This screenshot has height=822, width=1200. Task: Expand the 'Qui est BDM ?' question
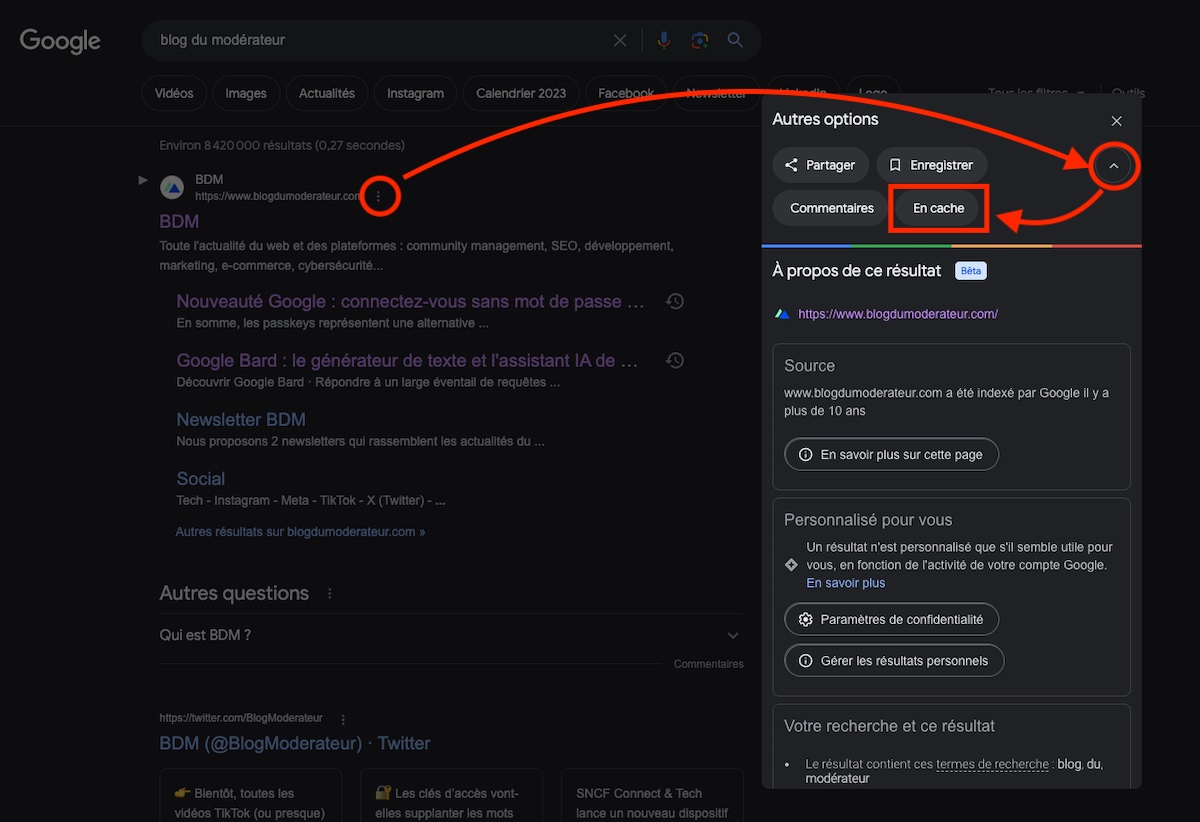(x=733, y=635)
